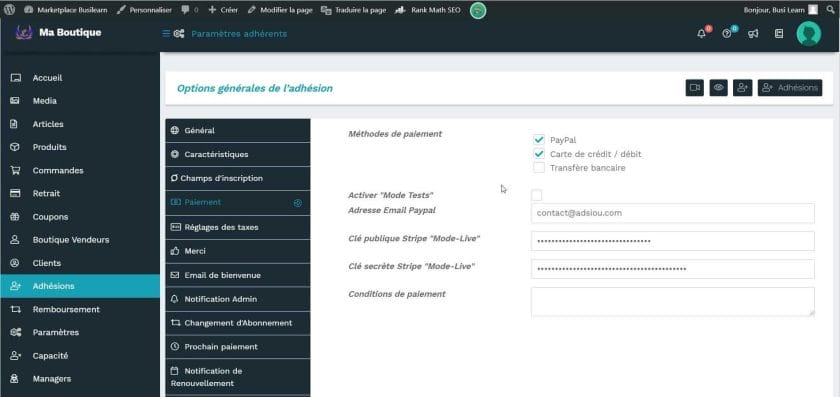
Task: Switch to the Général tab
Action: (x=238, y=131)
